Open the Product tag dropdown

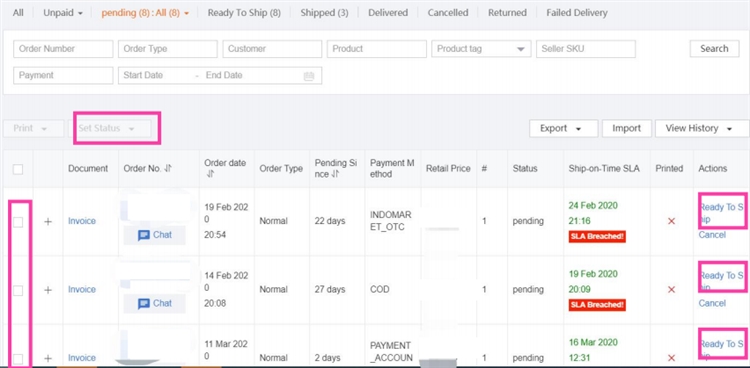click(x=481, y=49)
